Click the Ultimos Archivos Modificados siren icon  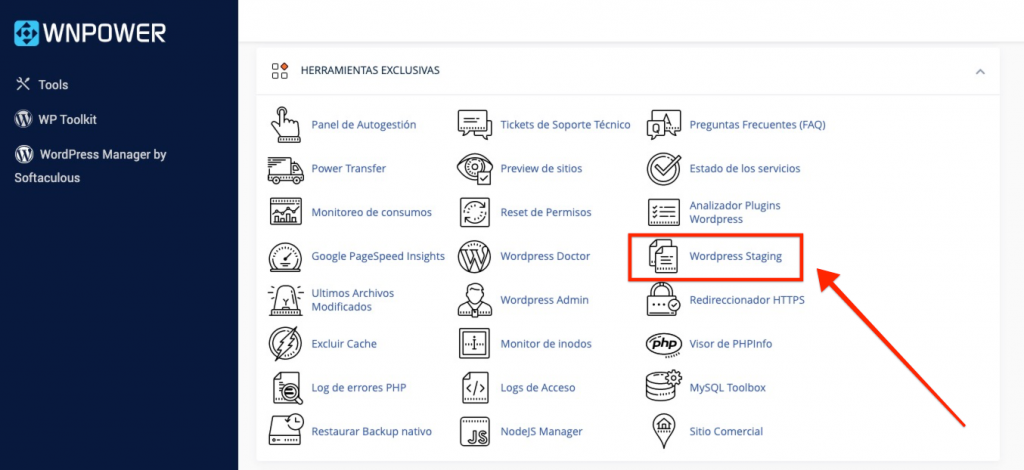[285, 300]
